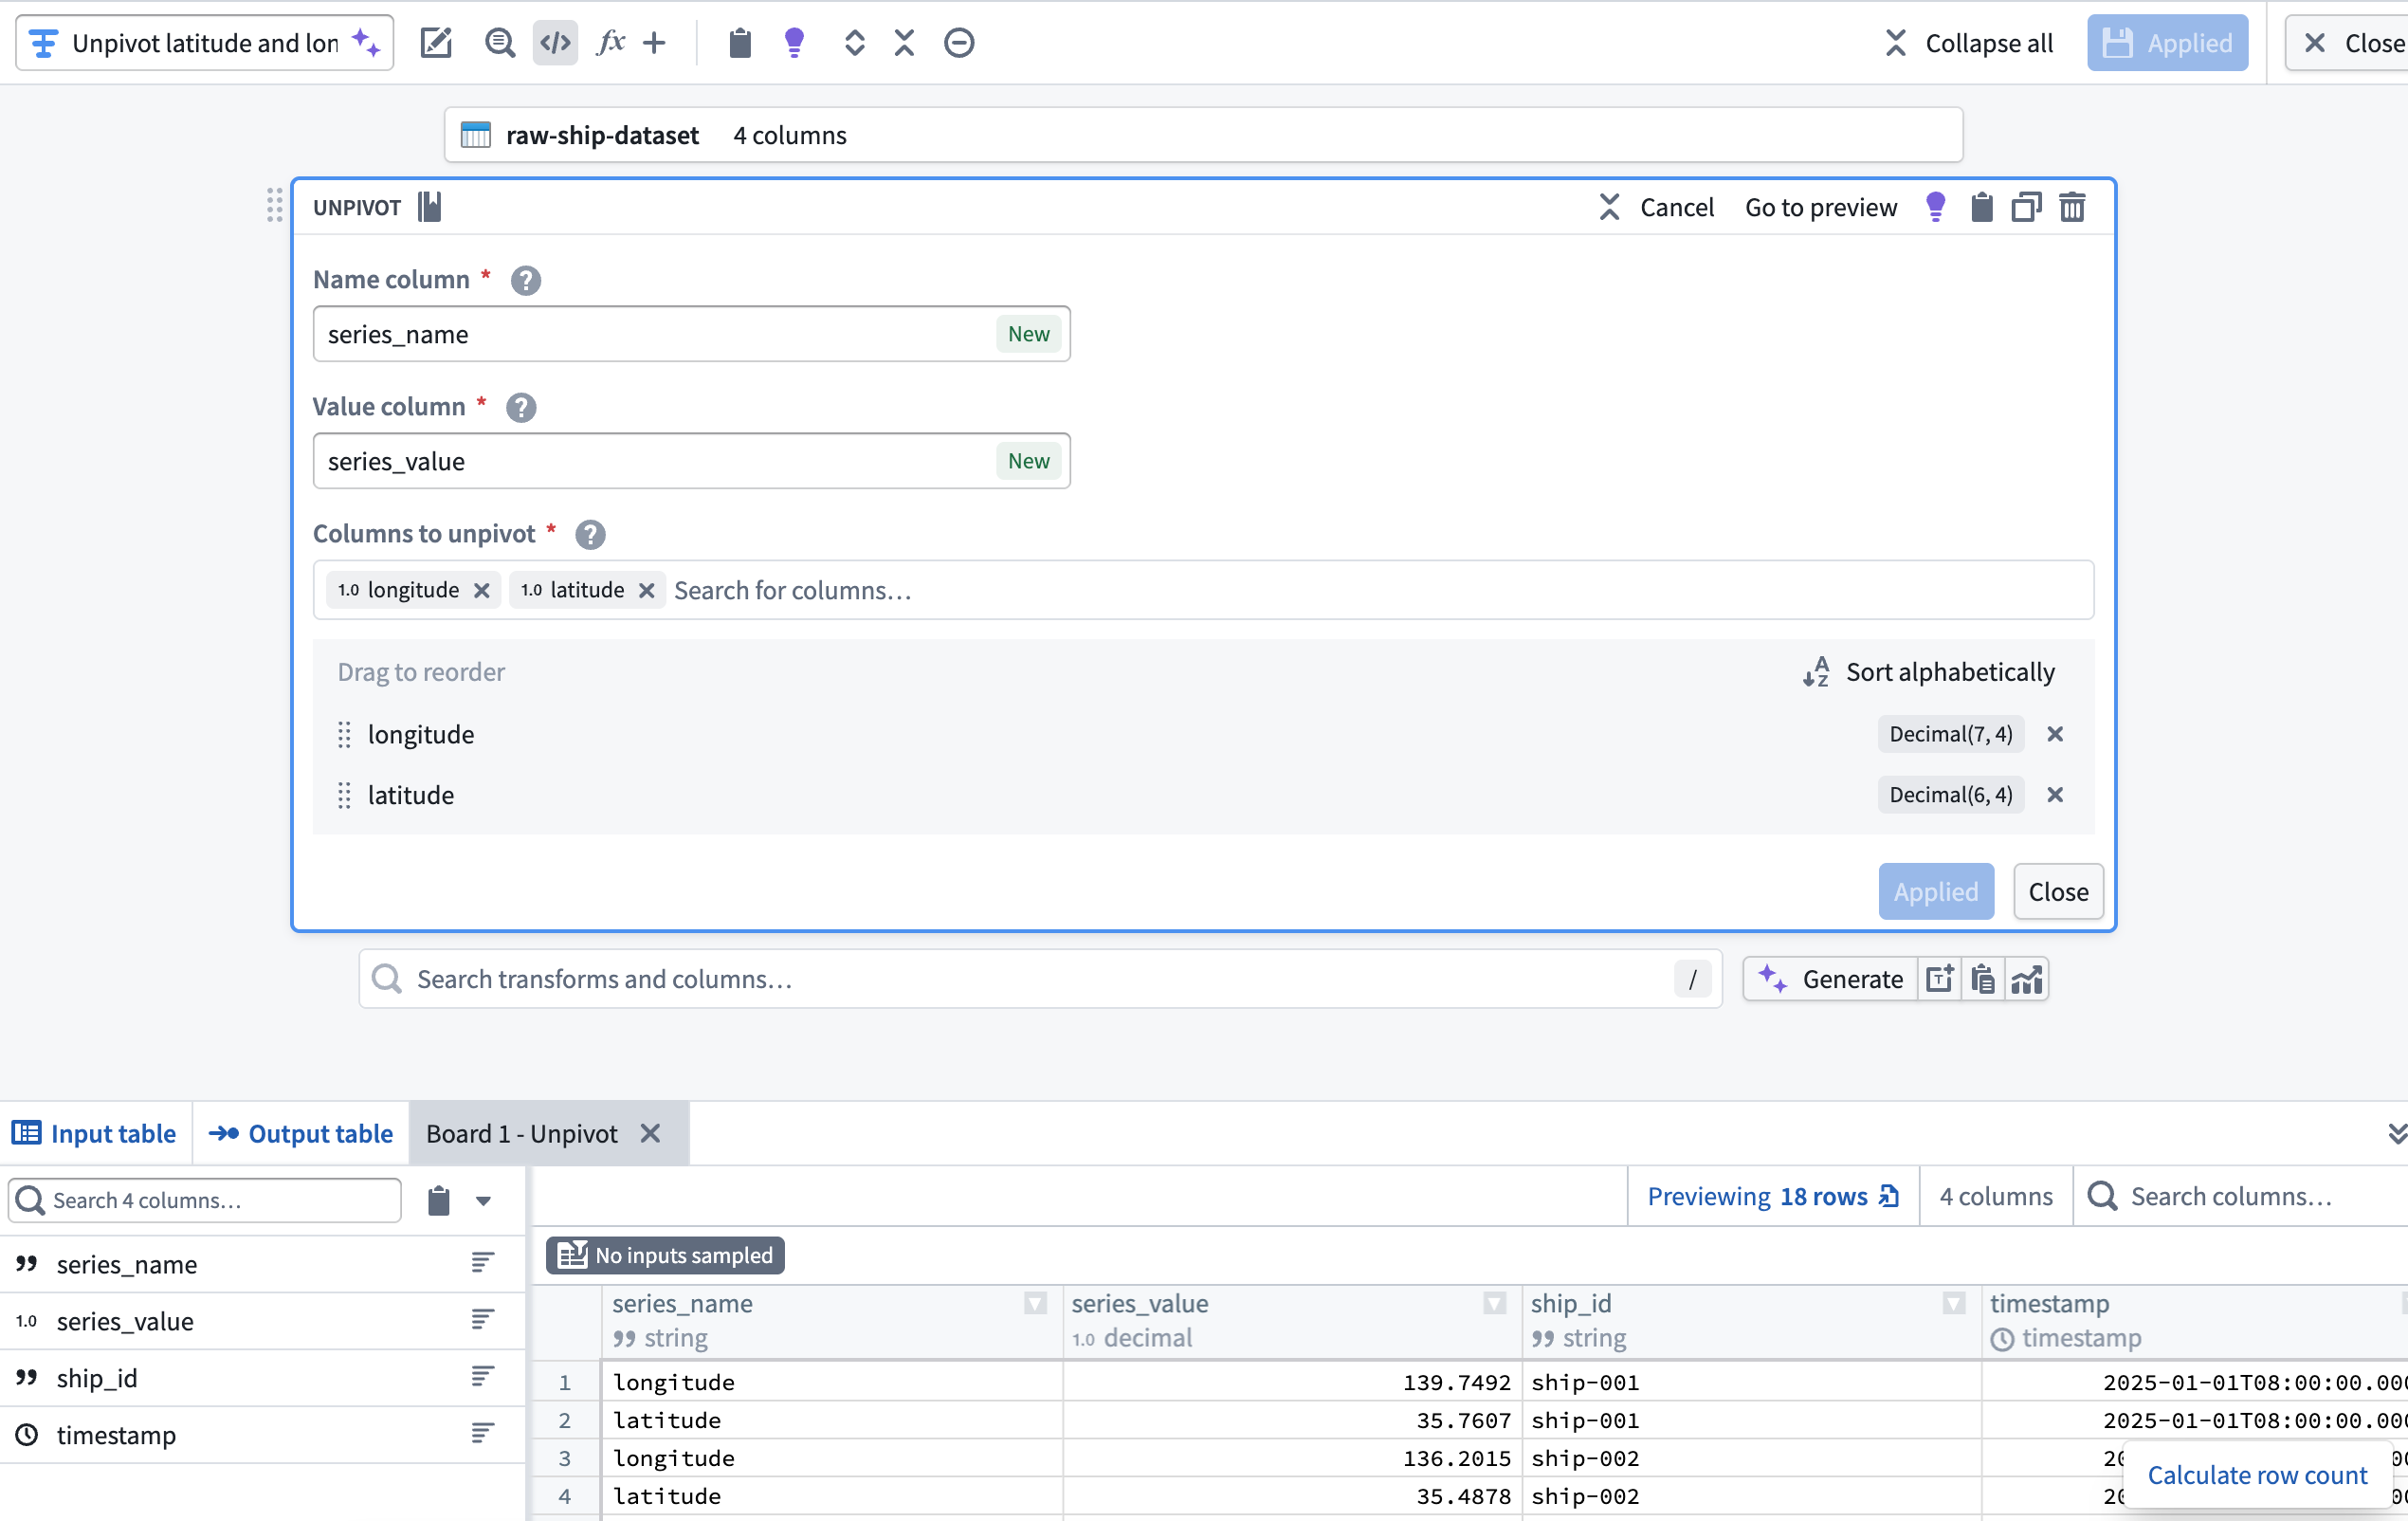Click the chart icon next to the Generate button
Image resolution: width=2408 pixels, height=1521 pixels.
(x=2025, y=979)
